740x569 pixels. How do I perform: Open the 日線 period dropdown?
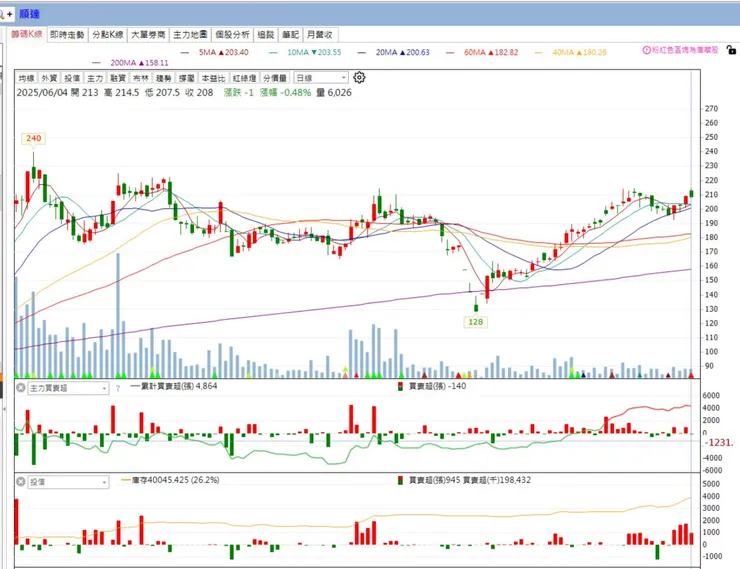pyautogui.click(x=321, y=77)
